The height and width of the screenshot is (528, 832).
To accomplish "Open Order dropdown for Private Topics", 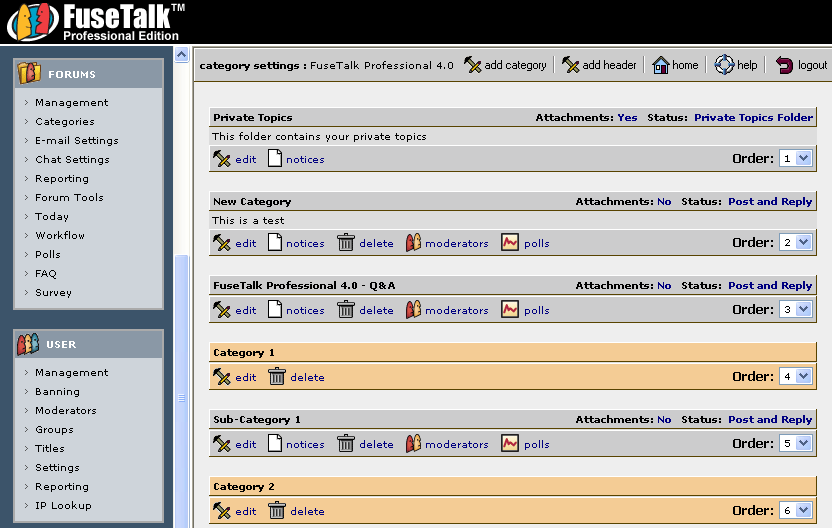I will tap(795, 158).
